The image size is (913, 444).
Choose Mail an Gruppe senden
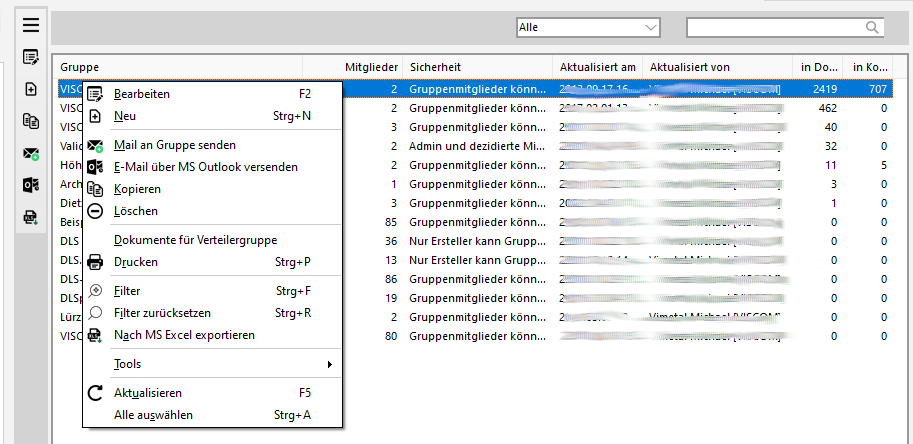coord(213,145)
